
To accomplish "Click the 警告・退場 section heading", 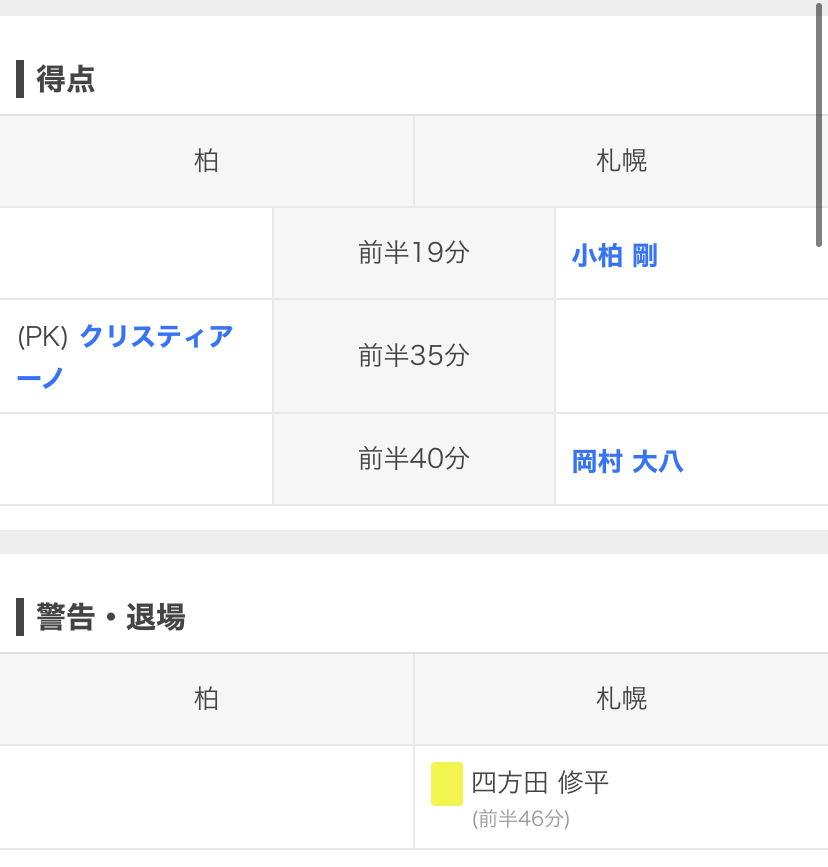I will click(x=111, y=617).
